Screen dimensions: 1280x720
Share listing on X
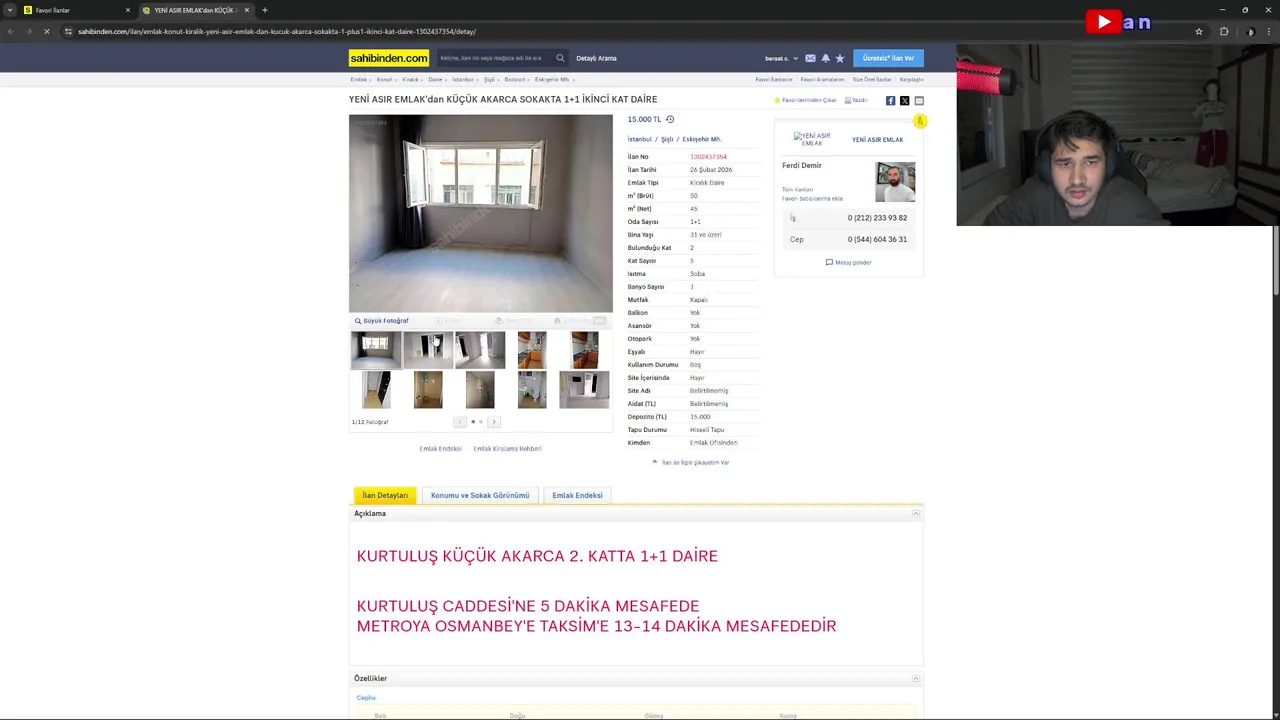904,100
